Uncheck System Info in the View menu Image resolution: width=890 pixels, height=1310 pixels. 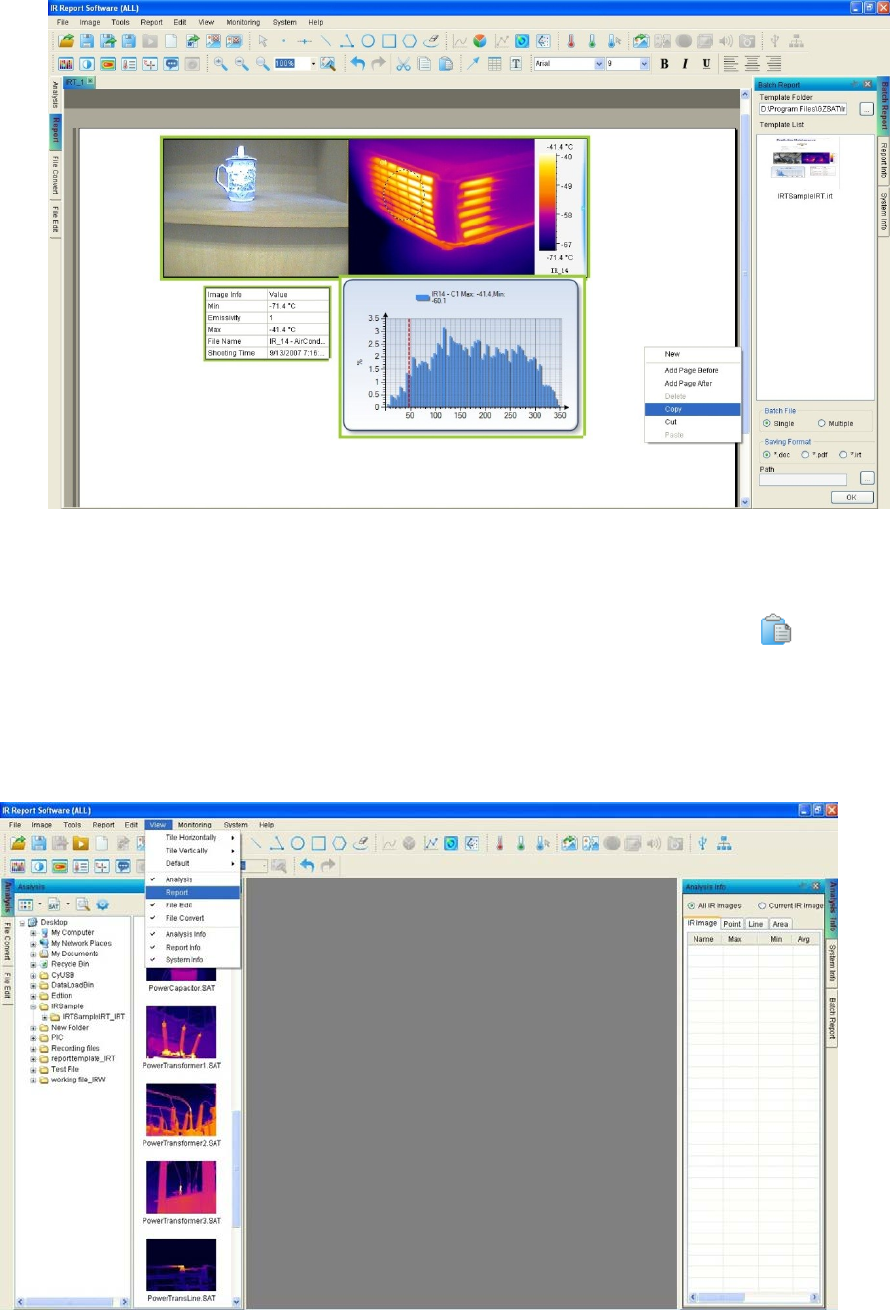click(192, 960)
